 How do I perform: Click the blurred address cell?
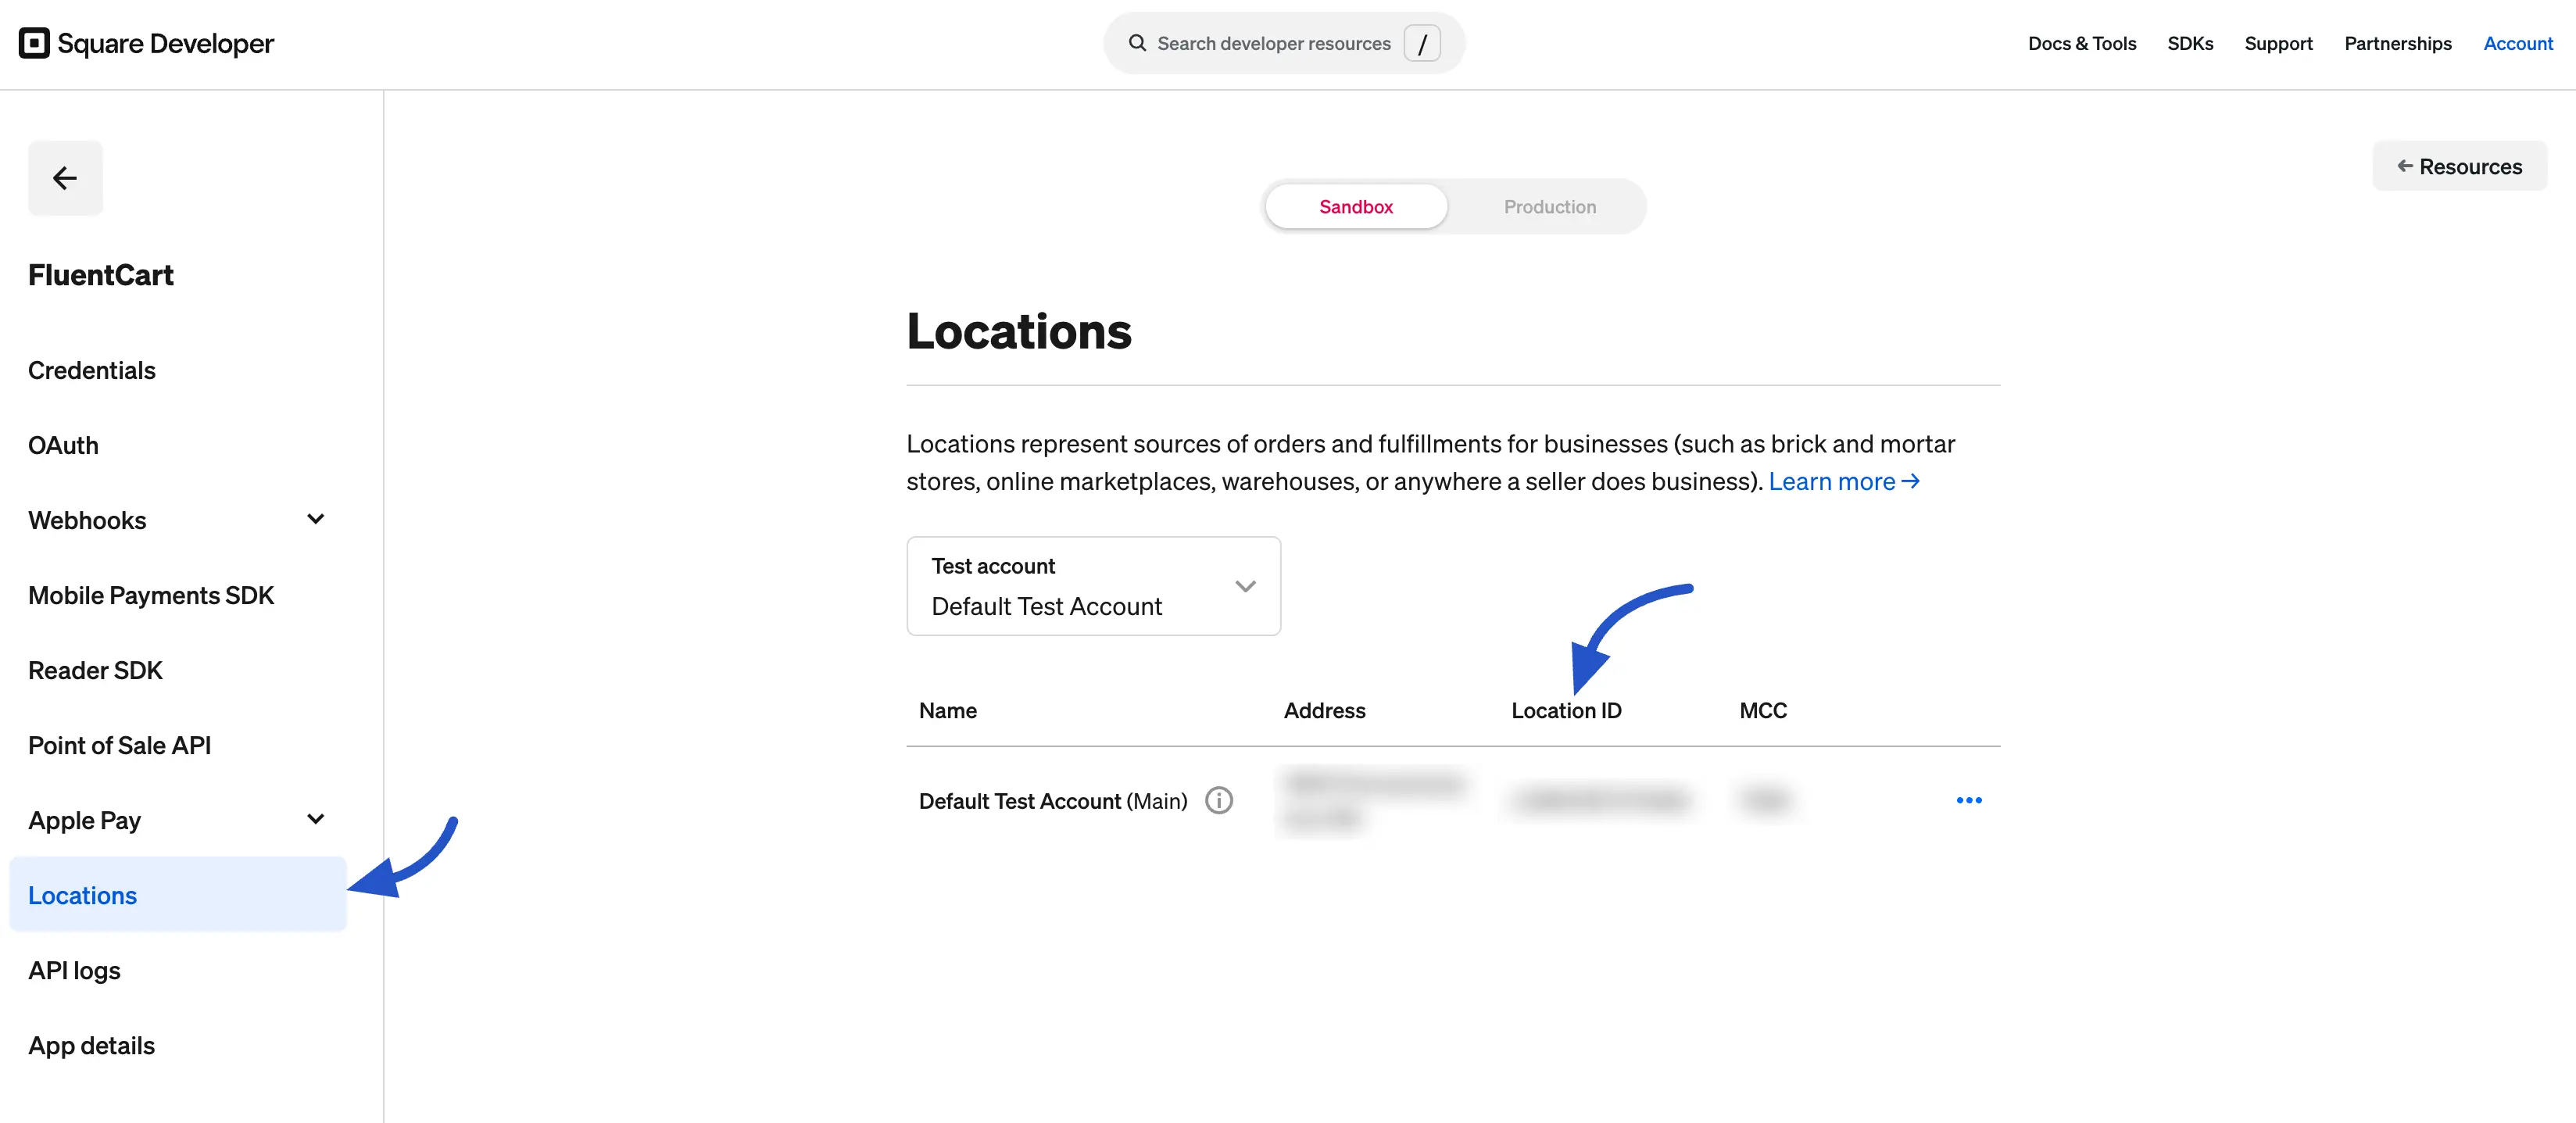(1373, 800)
